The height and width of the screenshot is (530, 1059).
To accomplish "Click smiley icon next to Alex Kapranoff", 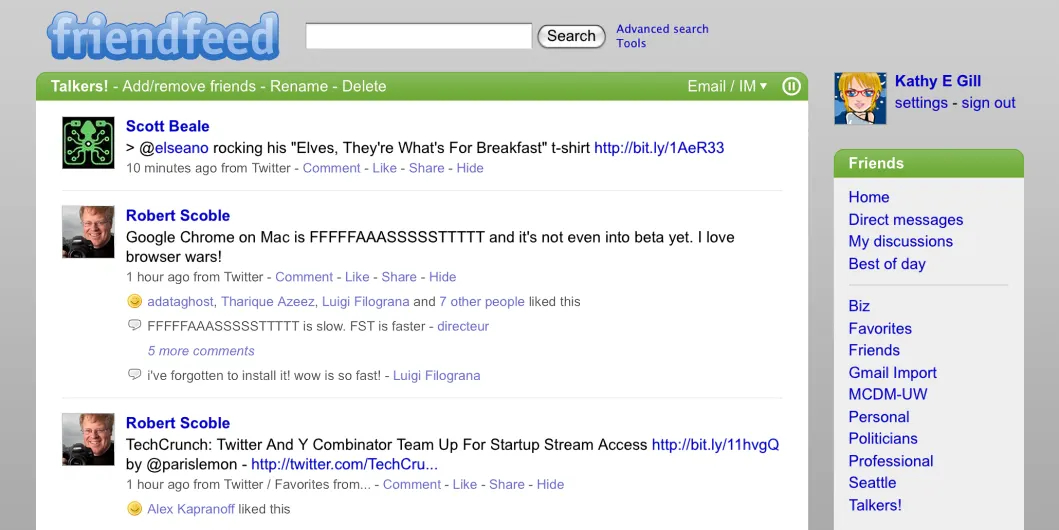I will pyautogui.click(x=135, y=509).
